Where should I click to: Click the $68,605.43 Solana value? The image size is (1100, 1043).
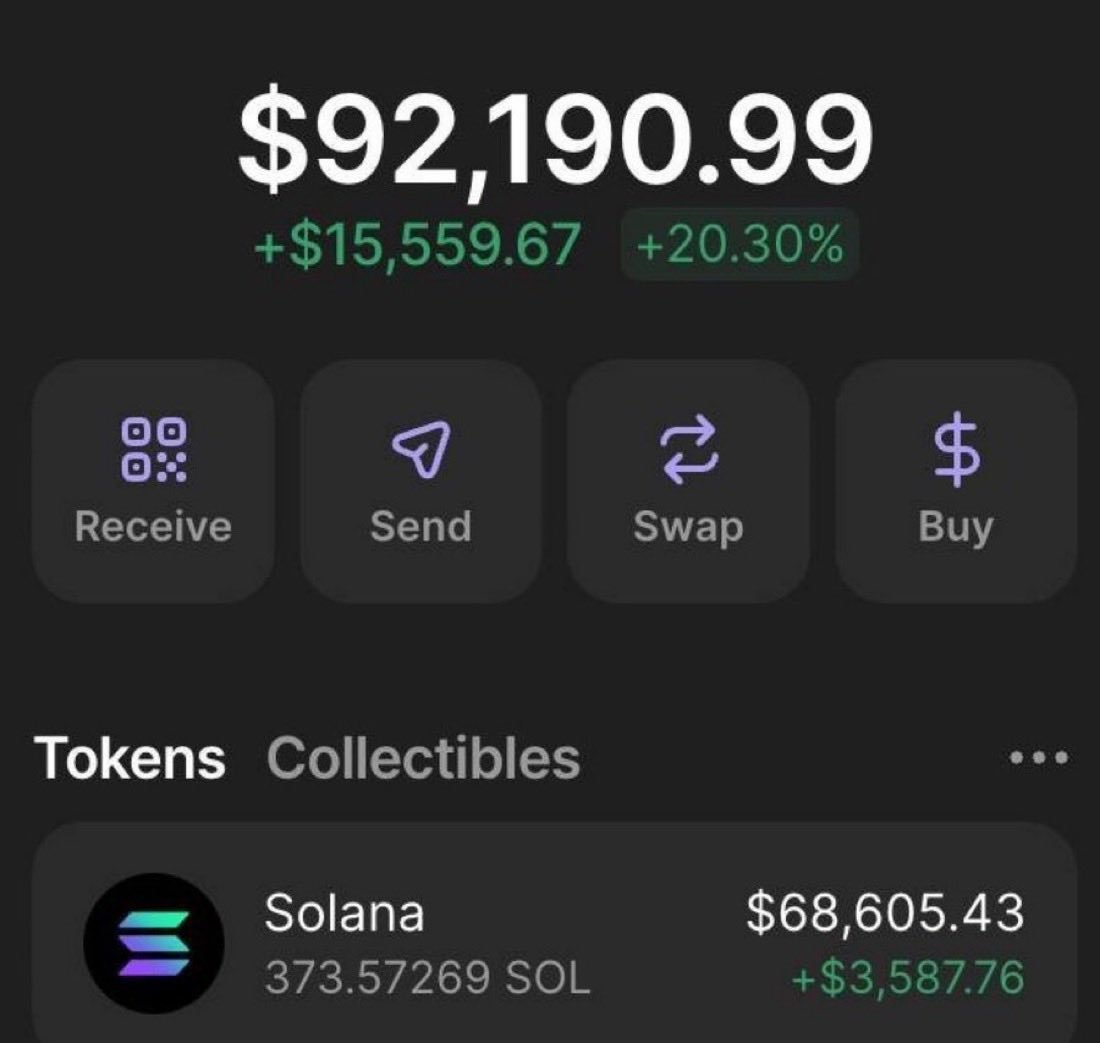pos(885,913)
